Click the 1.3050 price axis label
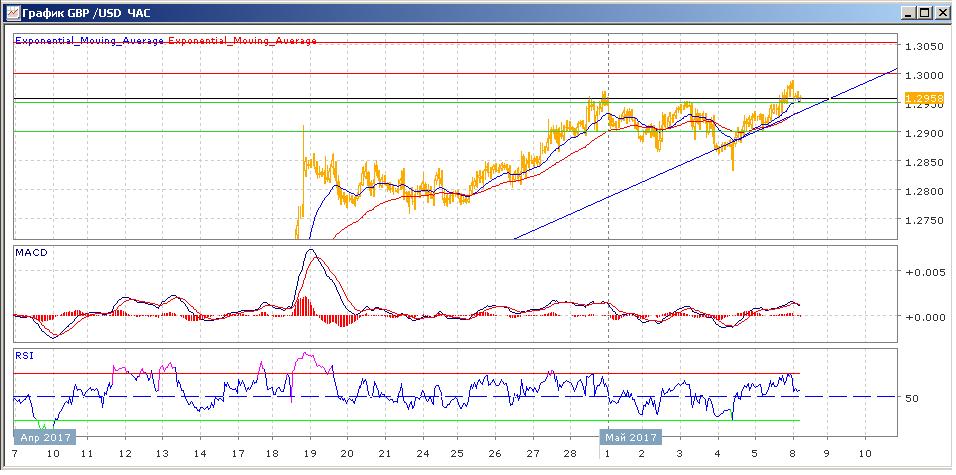The width and height of the screenshot is (956, 475). coord(926,47)
